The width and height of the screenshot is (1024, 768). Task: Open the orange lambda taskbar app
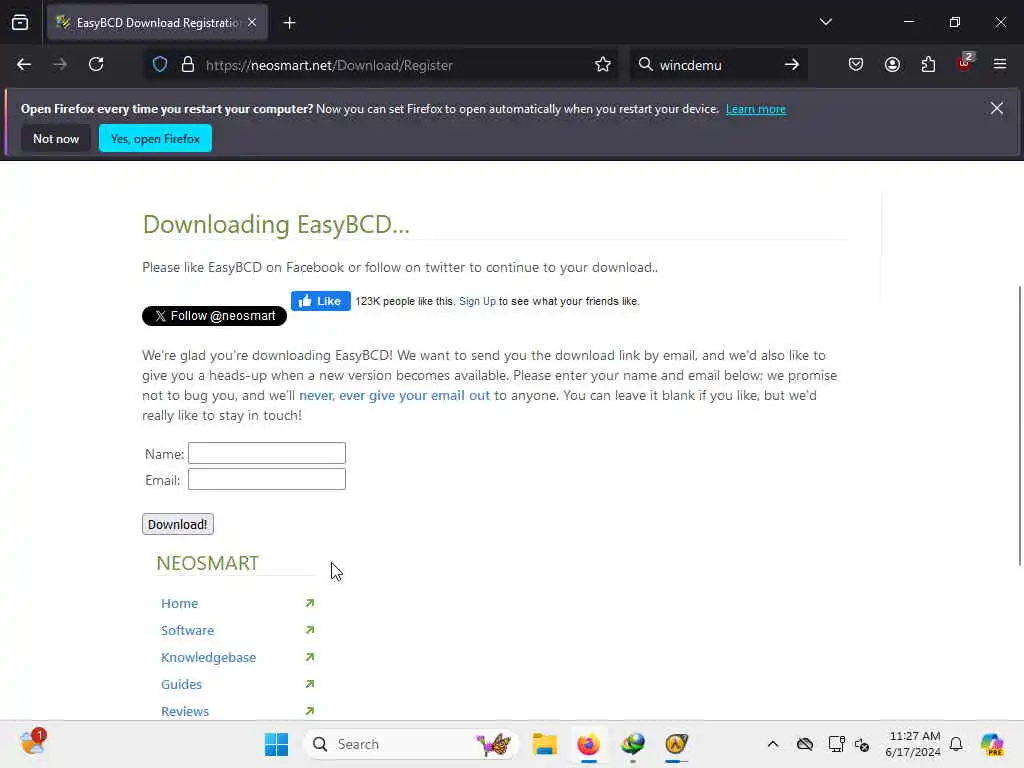(x=677, y=744)
